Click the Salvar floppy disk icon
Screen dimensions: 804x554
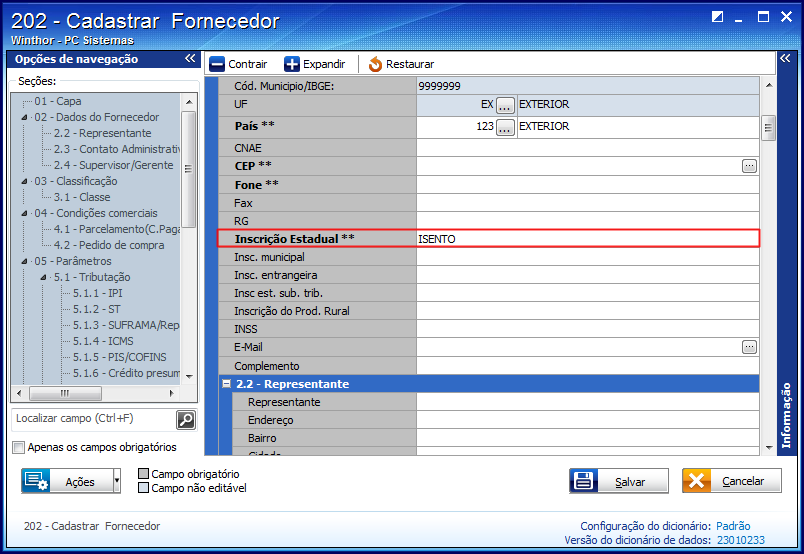[584, 481]
